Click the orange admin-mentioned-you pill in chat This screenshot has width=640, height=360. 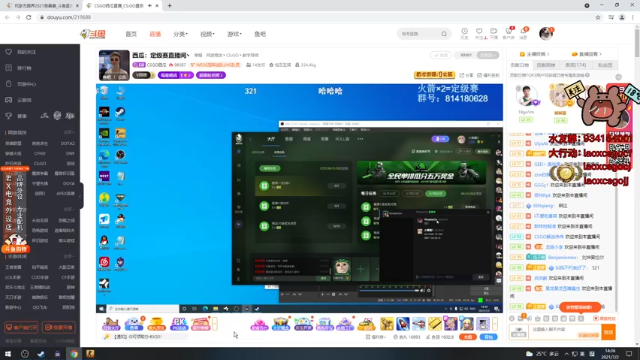(x=580, y=307)
